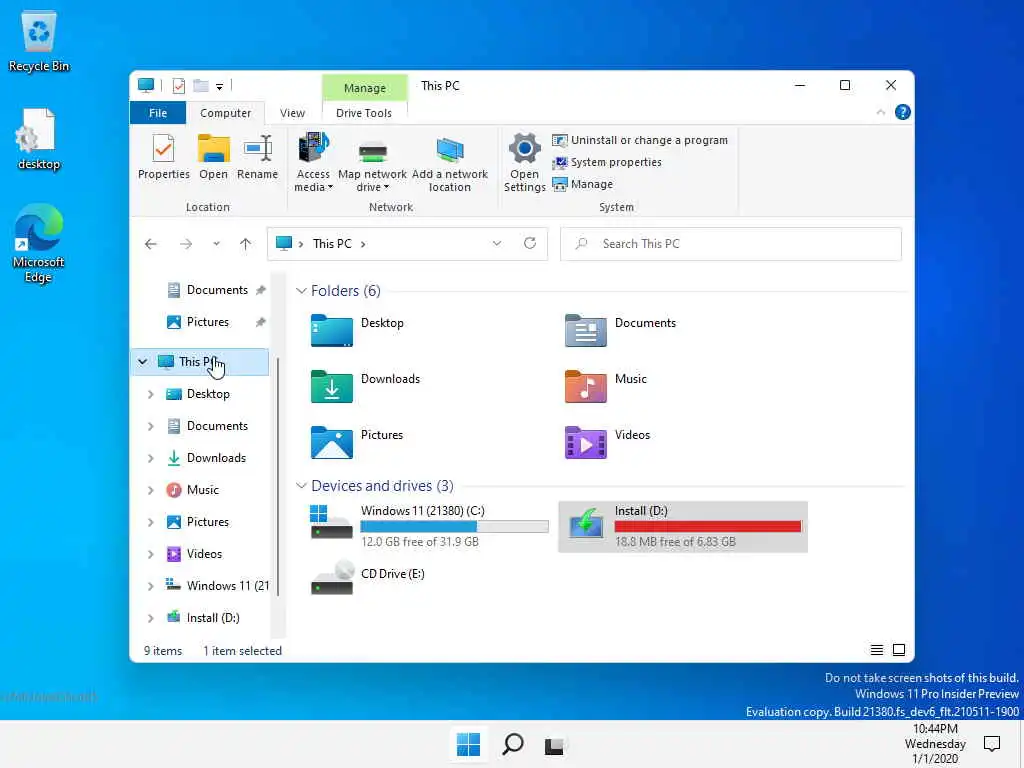Select pinned Documents in Quick access
Screen dimensions: 1024x768
(216, 290)
